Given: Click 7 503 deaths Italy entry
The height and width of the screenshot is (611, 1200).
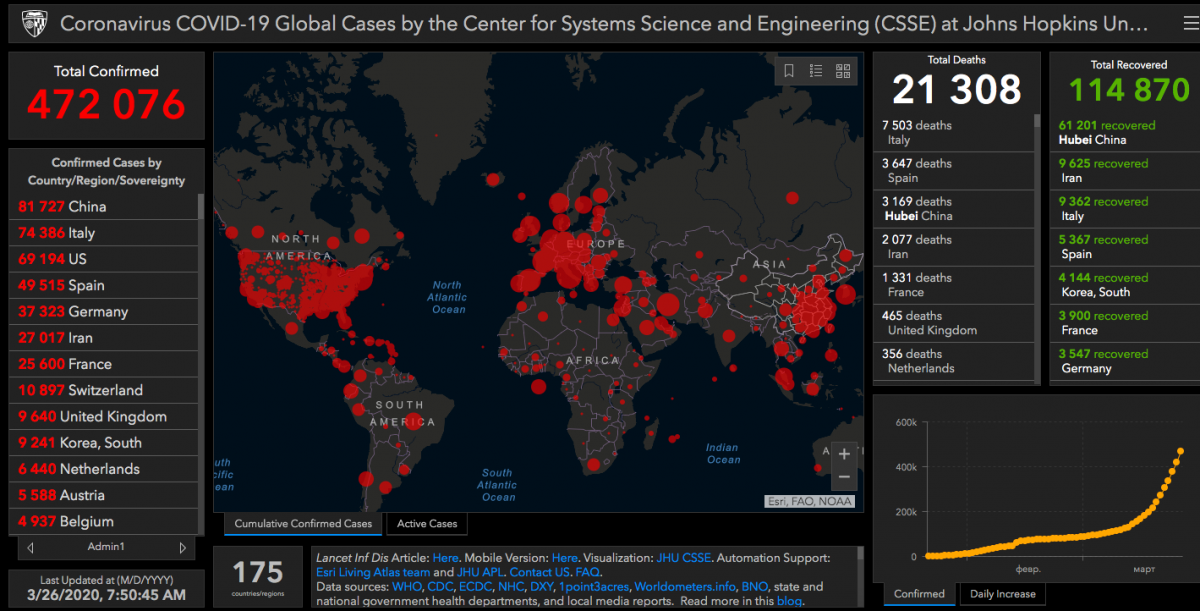Looking at the screenshot, I should 955,133.
